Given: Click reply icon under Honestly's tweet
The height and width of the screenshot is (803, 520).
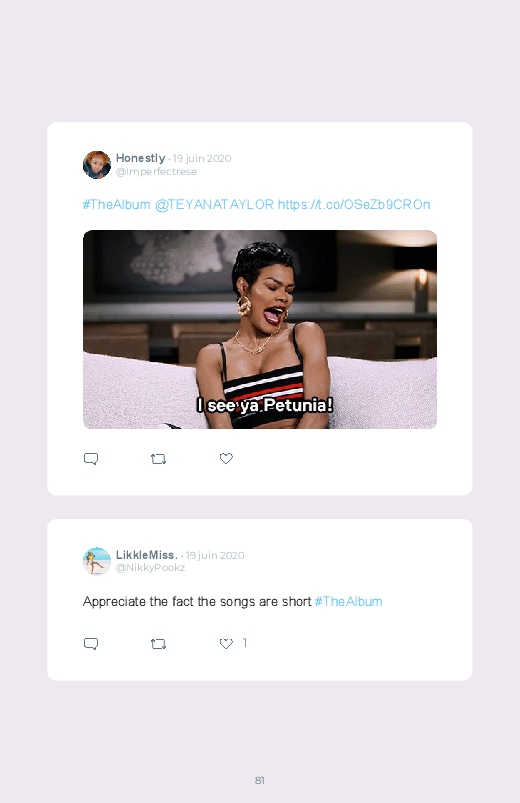Looking at the screenshot, I should pyautogui.click(x=91, y=458).
